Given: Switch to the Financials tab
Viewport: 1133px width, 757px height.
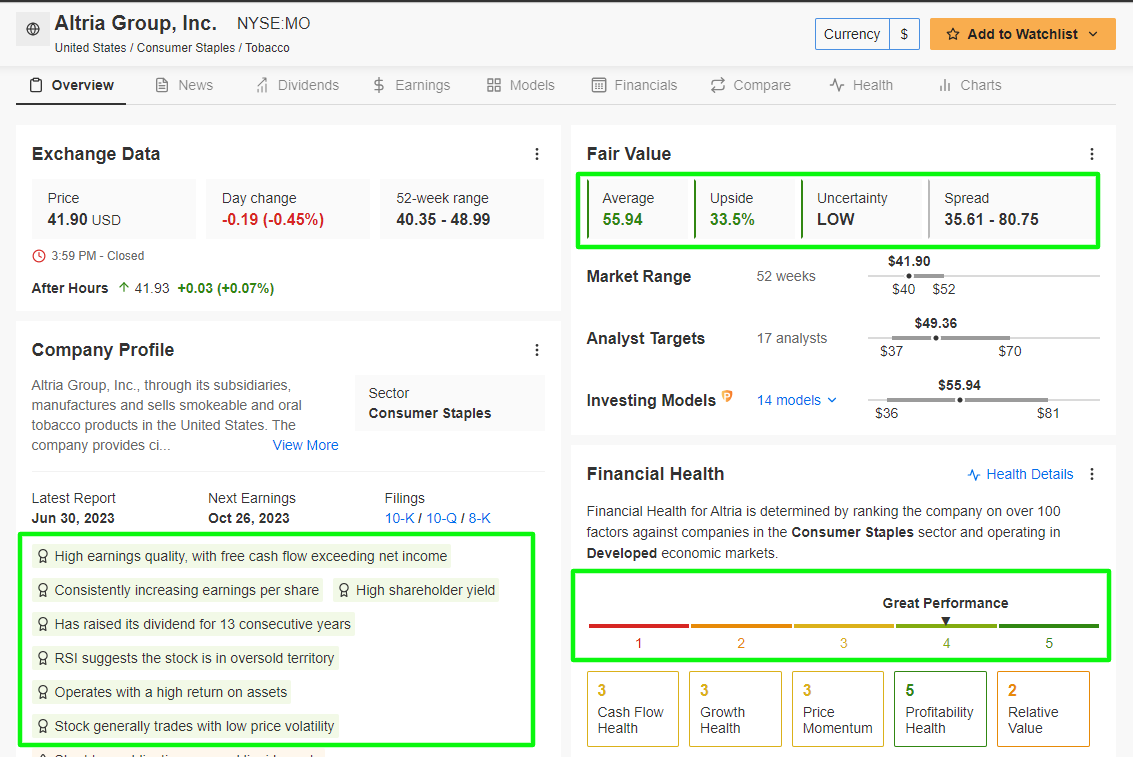Looking at the screenshot, I should coord(634,85).
